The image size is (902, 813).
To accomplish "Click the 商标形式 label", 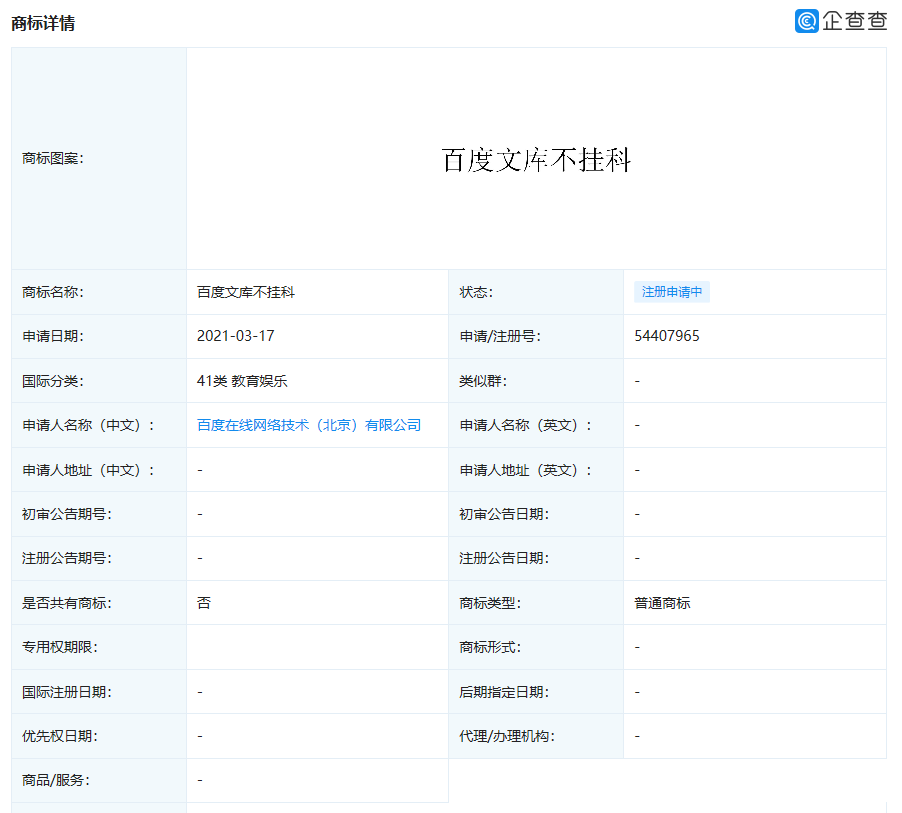I will pos(490,647).
